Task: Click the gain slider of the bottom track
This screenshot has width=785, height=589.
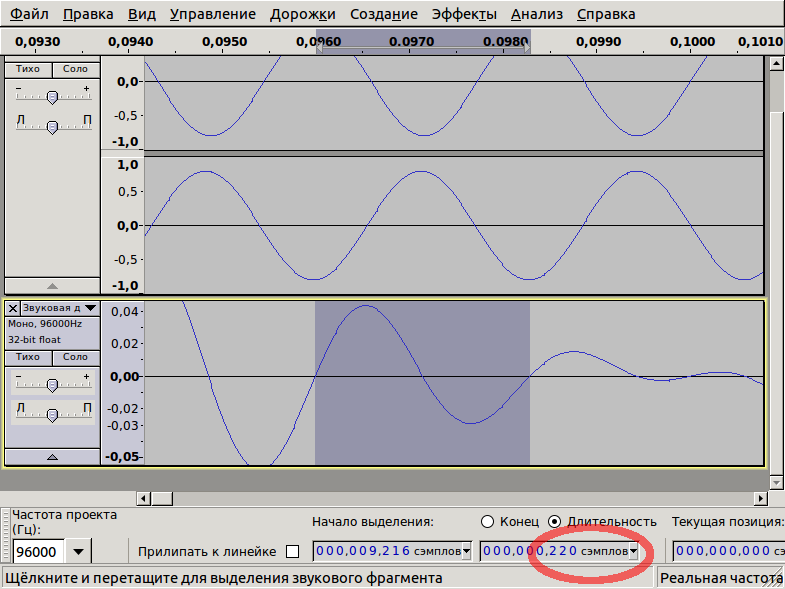Action: (x=52, y=384)
